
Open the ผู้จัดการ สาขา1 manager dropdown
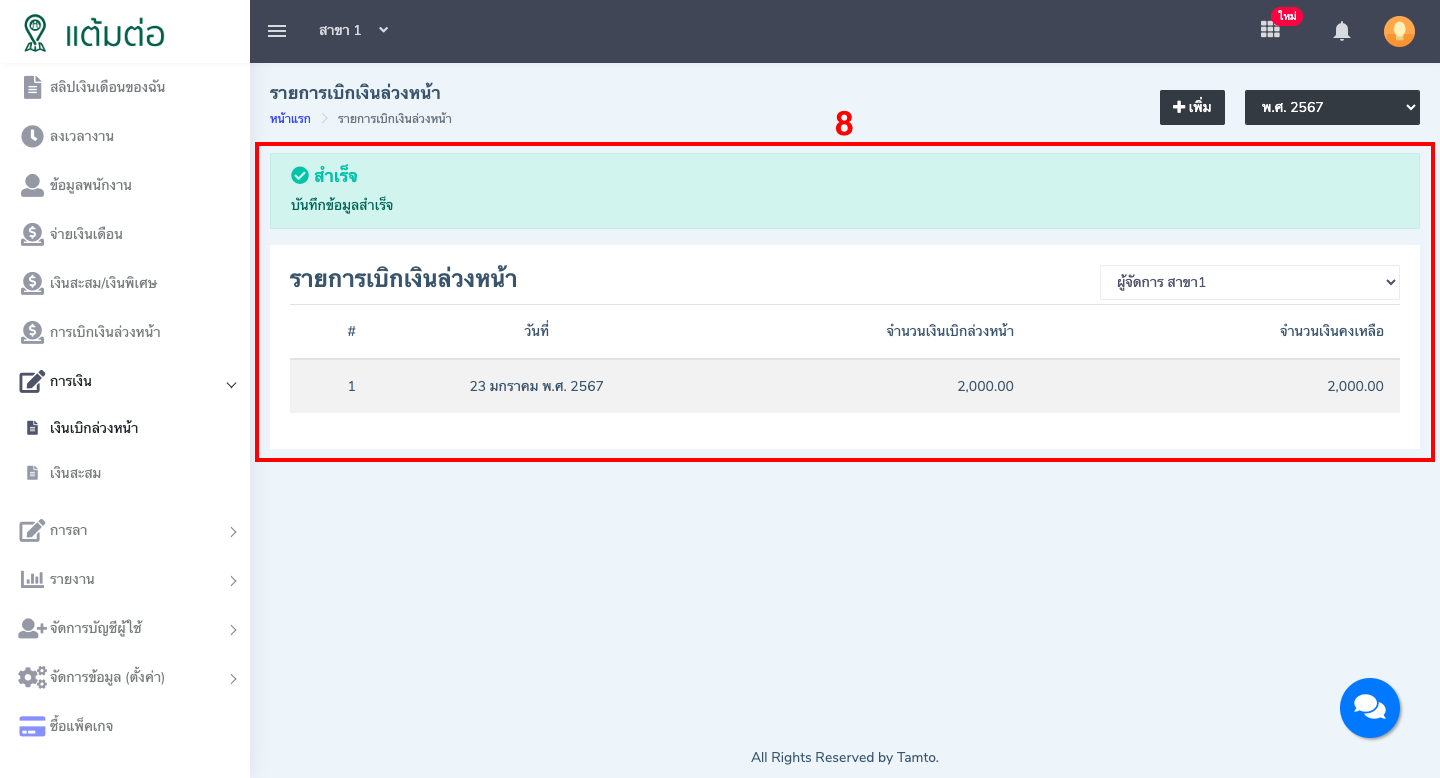[x=1249, y=282]
